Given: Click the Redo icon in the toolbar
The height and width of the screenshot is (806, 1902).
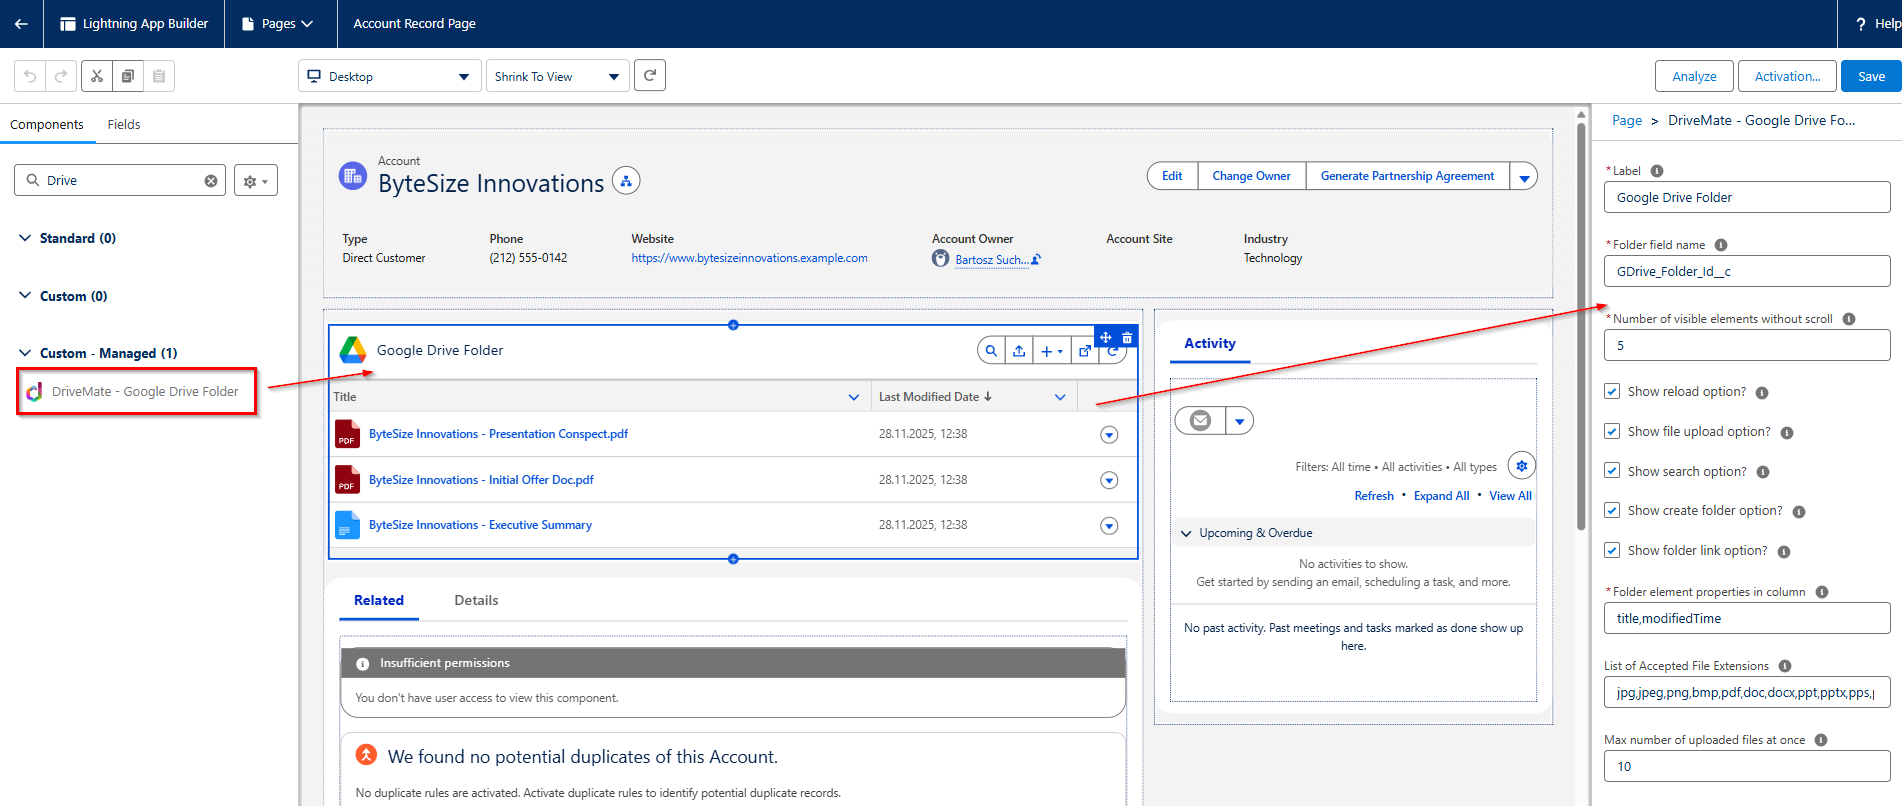Looking at the screenshot, I should pos(61,76).
